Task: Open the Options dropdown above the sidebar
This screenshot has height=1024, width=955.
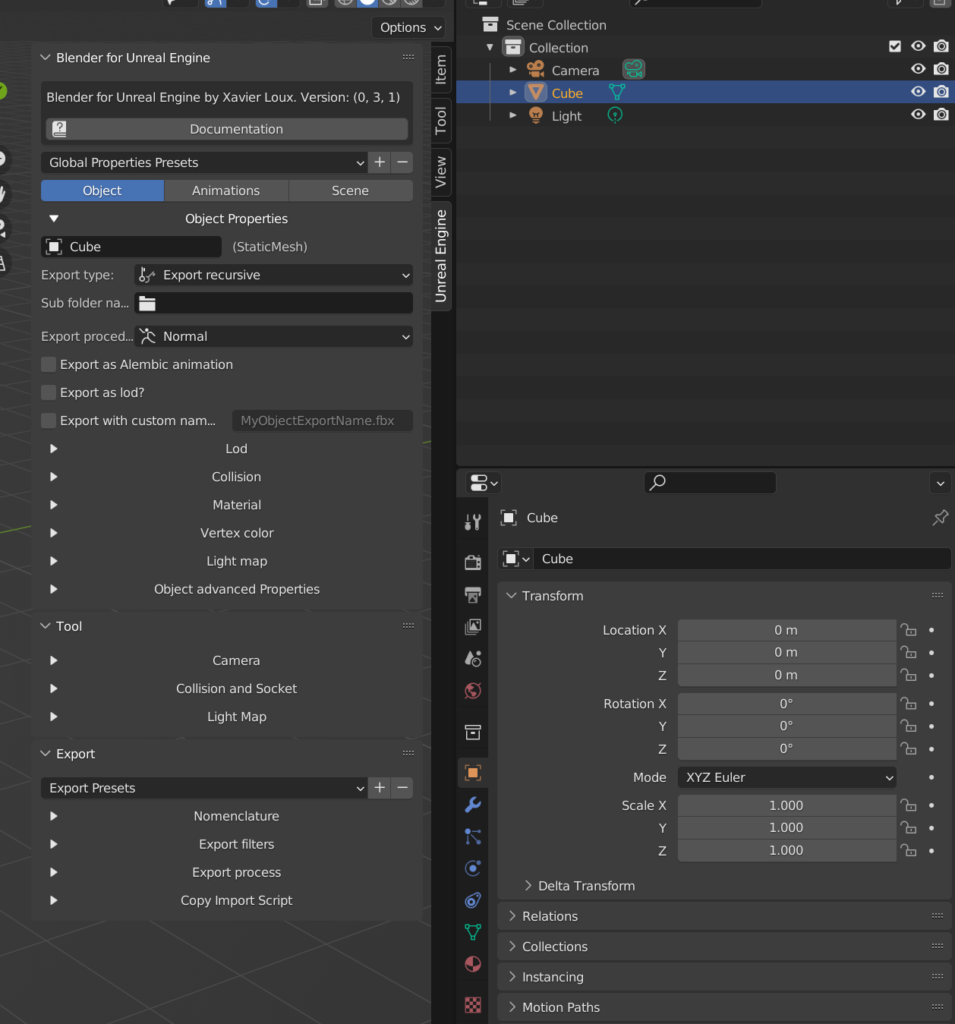Action: coord(408,27)
